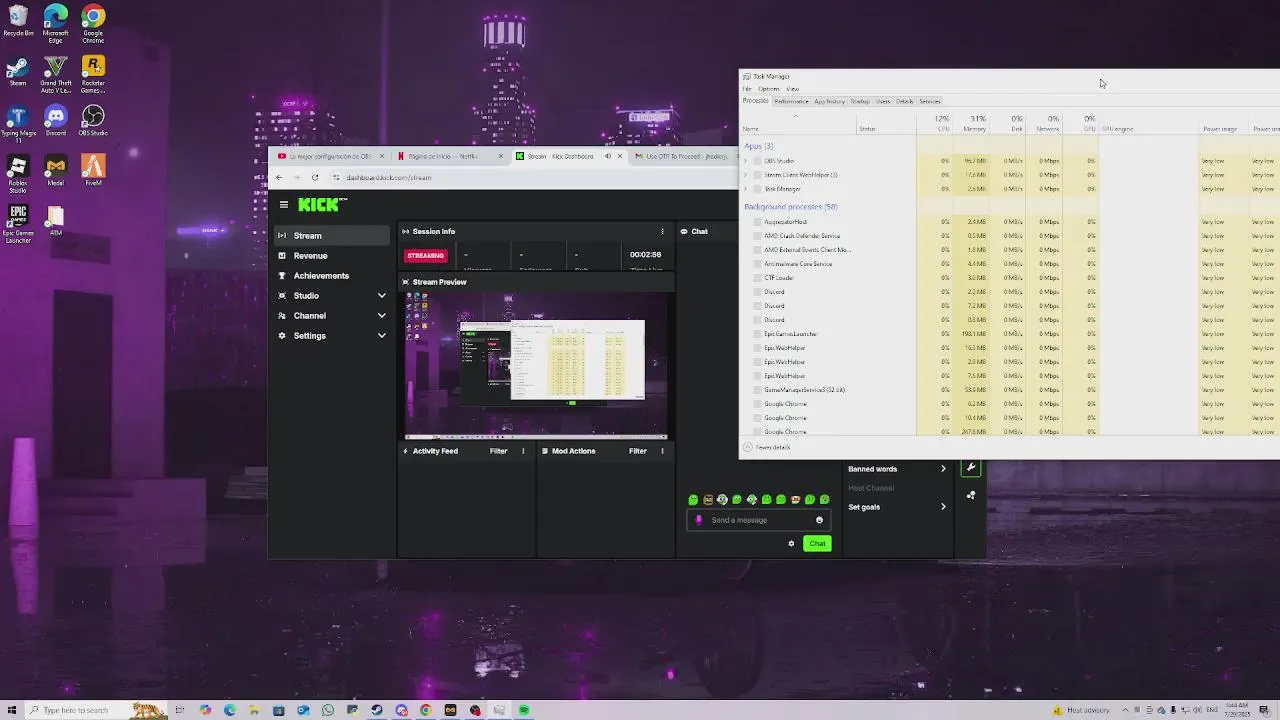Select the OBS Studio desktop shortcut

coord(93,121)
